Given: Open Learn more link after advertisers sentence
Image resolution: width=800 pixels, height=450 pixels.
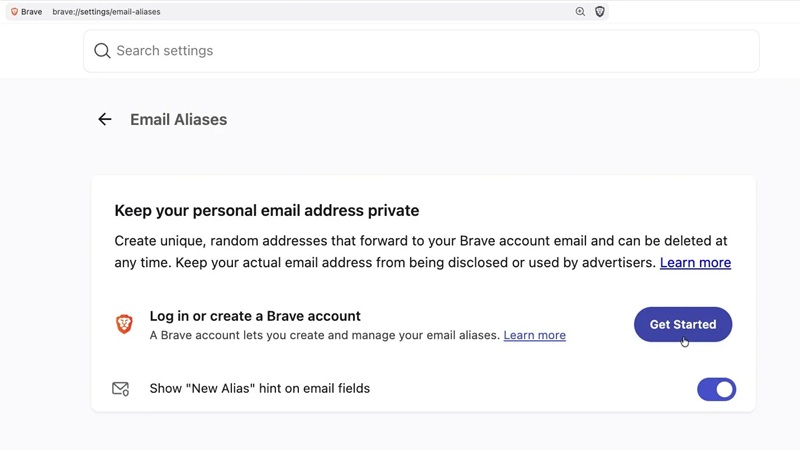Looking at the screenshot, I should pos(695,263).
